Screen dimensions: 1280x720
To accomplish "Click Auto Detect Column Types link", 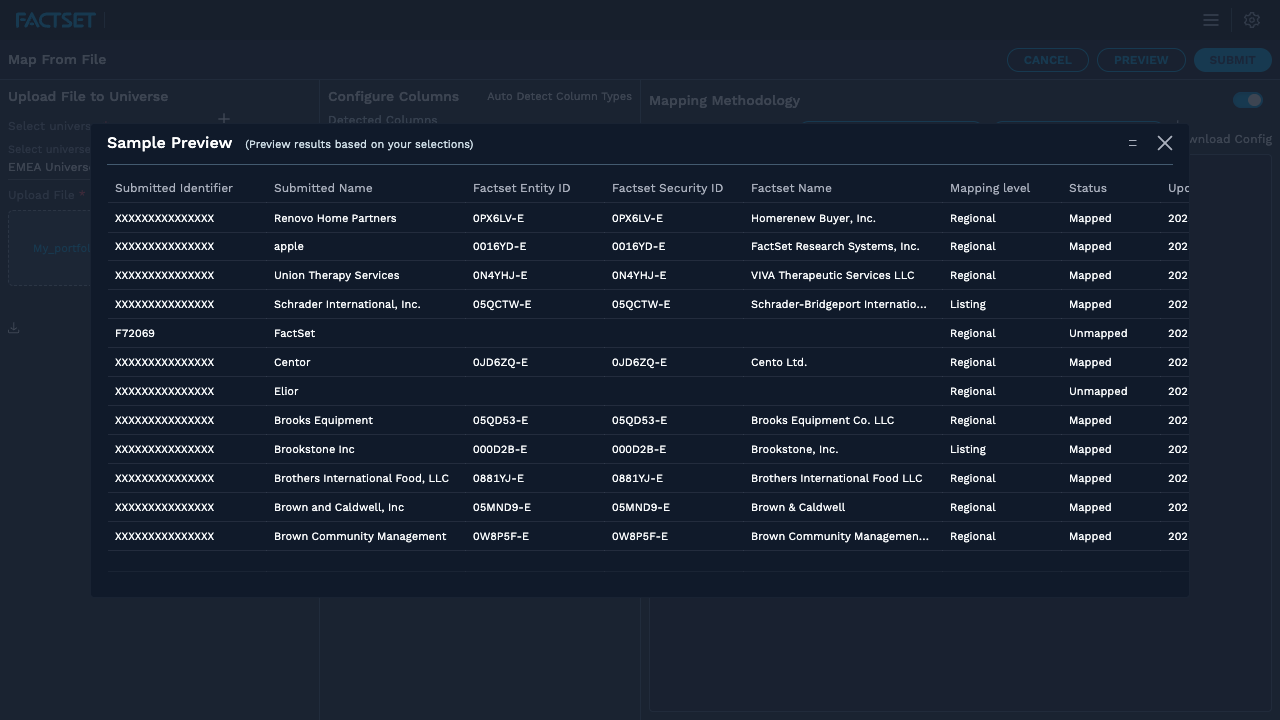I will (559, 96).
